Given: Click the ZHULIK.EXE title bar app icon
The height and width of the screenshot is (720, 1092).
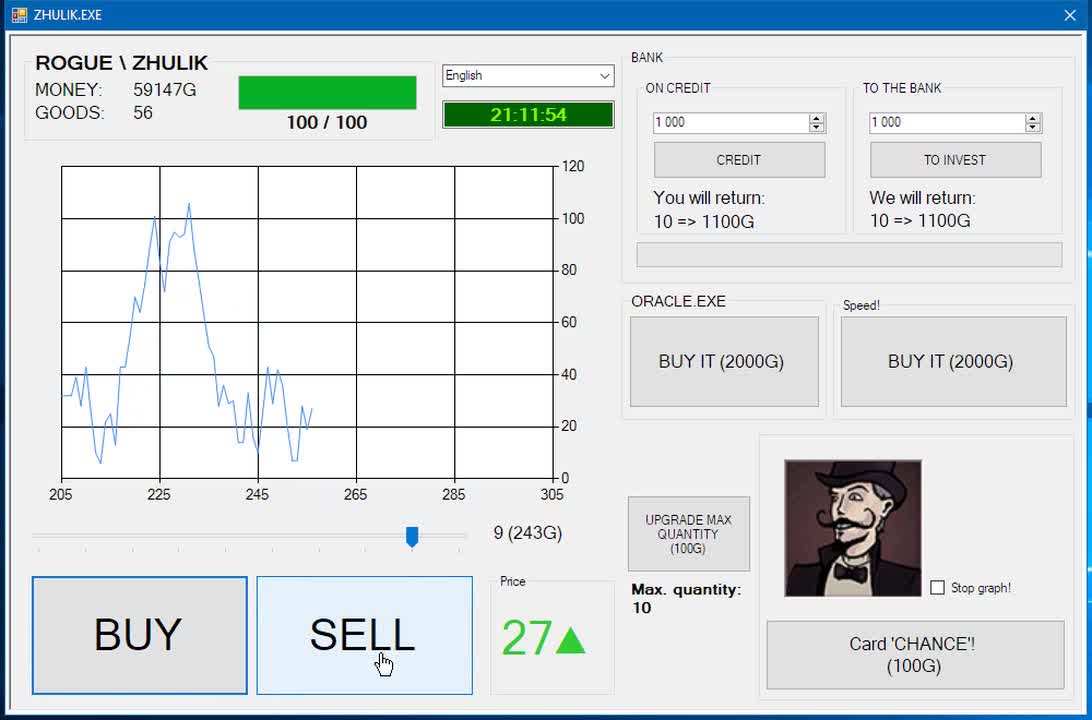Looking at the screenshot, I should click(19, 15).
